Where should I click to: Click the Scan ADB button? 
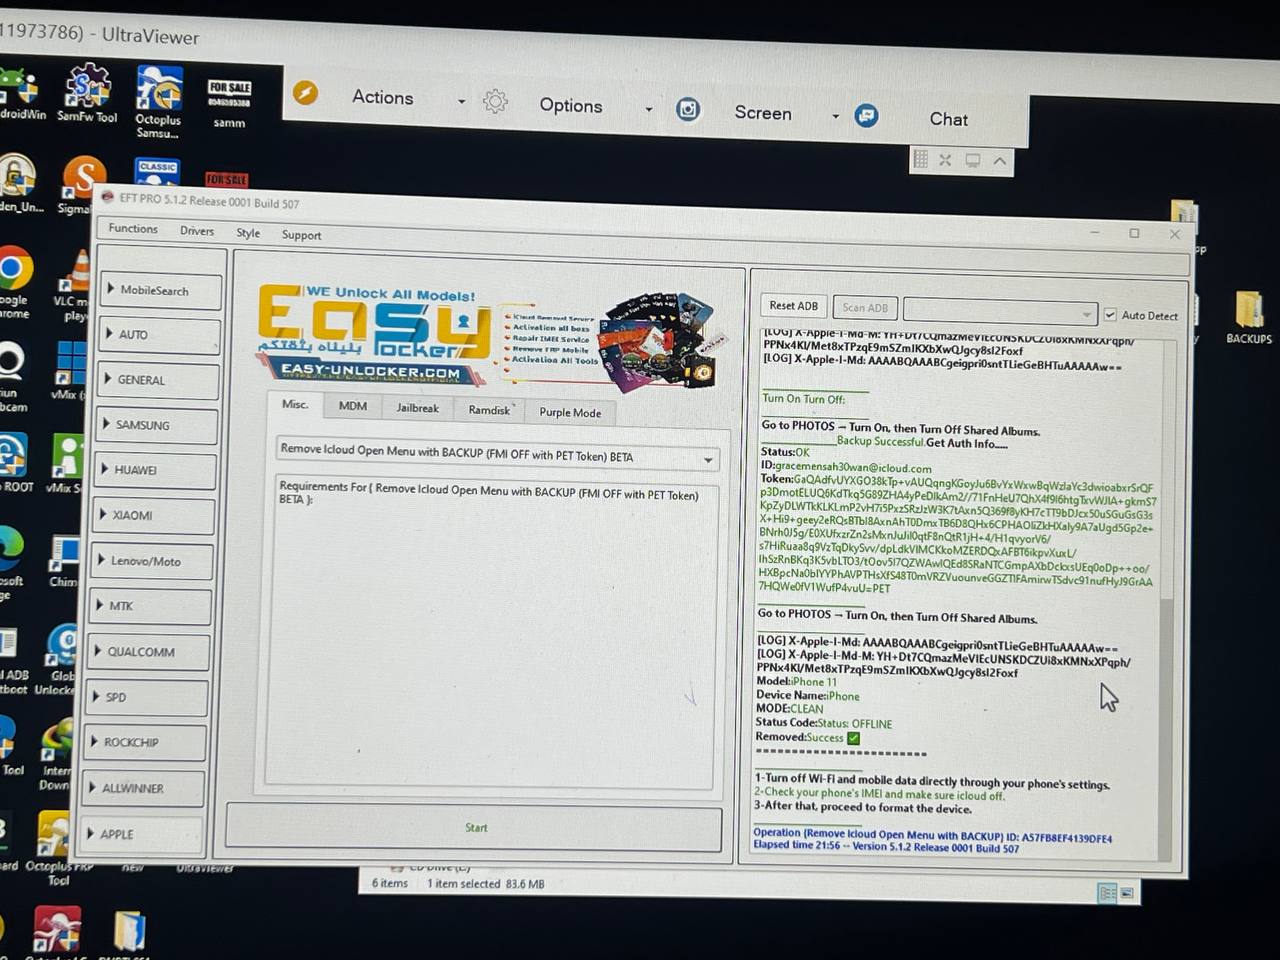tap(865, 308)
